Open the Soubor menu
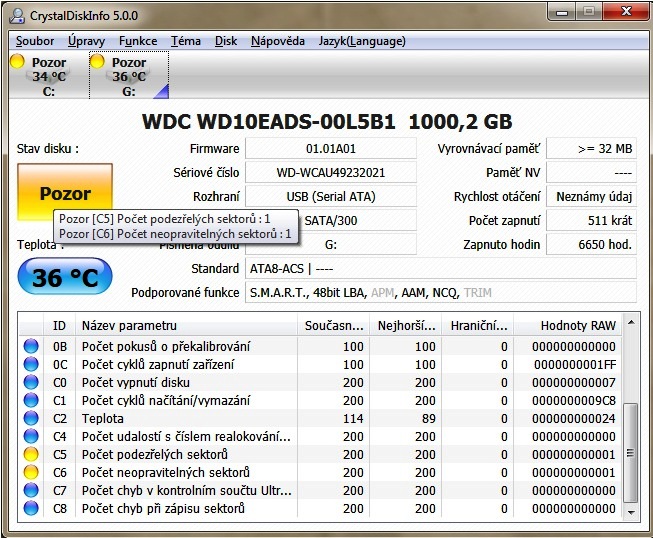Viewport: 653px width, 538px height. (x=35, y=41)
